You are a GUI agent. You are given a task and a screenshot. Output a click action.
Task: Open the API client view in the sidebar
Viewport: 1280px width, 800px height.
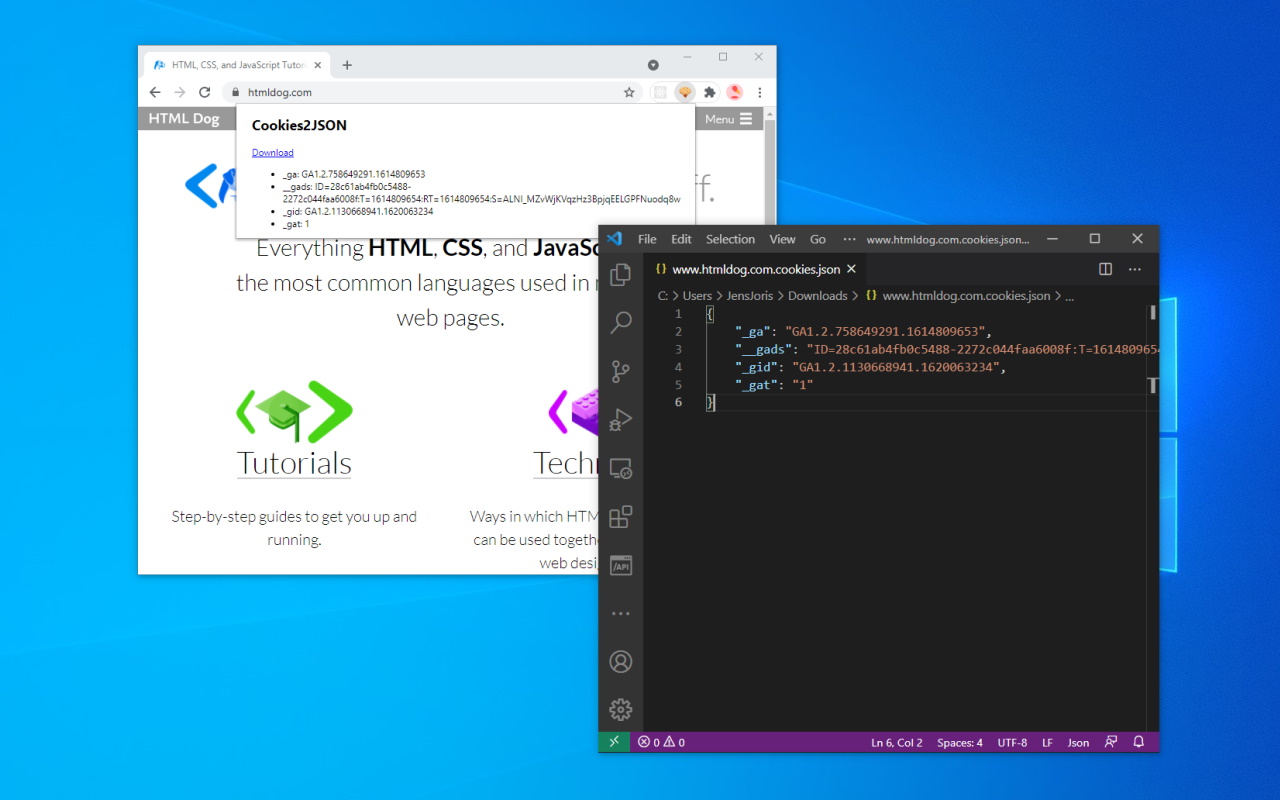point(621,564)
